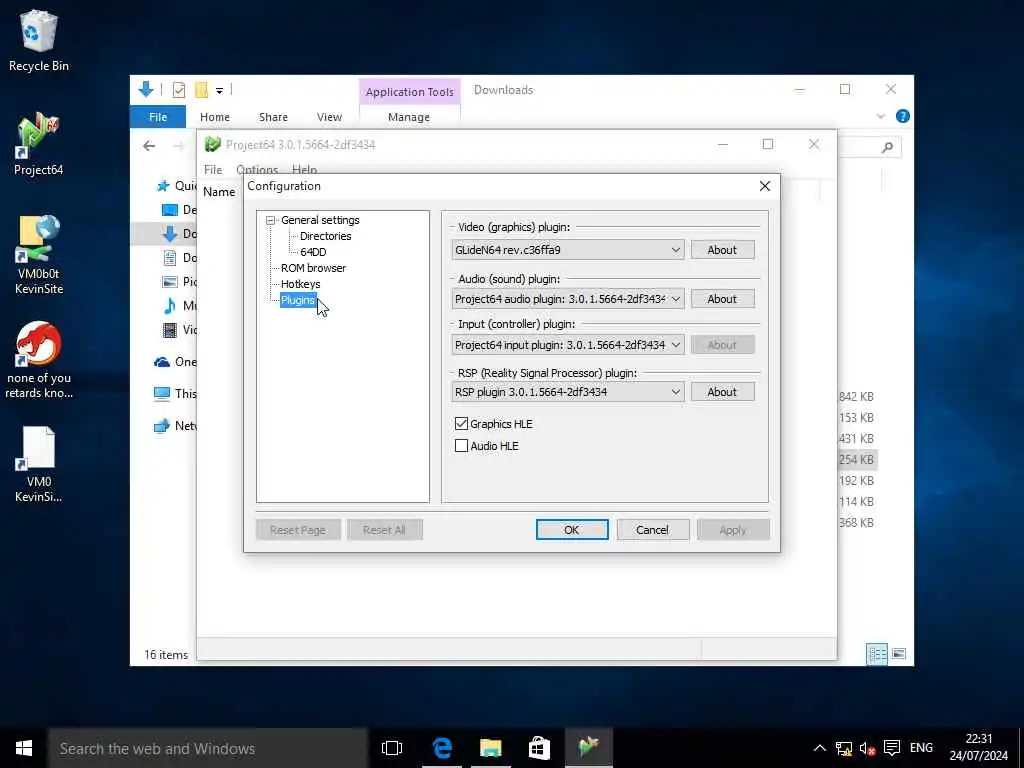Uncheck the Graphics HLE checkbox
This screenshot has height=768, width=1024.
461,424
